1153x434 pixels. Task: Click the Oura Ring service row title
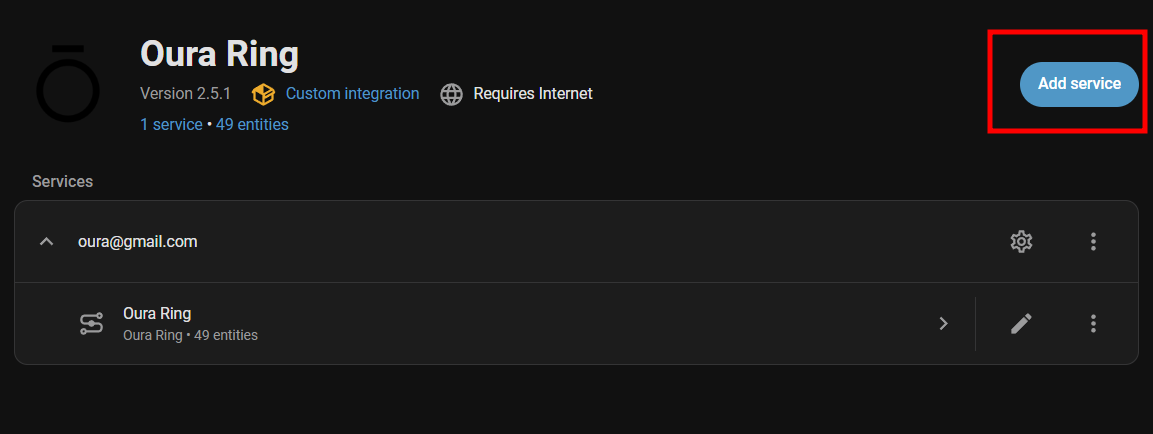point(157,313)
